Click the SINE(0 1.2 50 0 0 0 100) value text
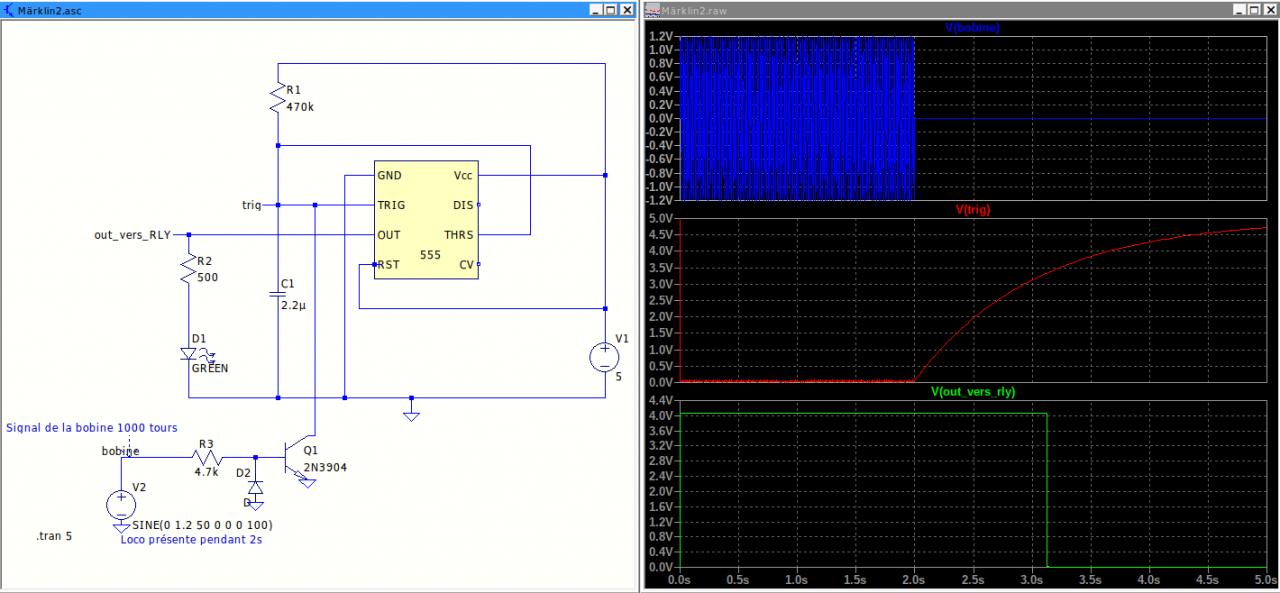The height and width of the screenshot is (593, 1280). pos(201,525)
